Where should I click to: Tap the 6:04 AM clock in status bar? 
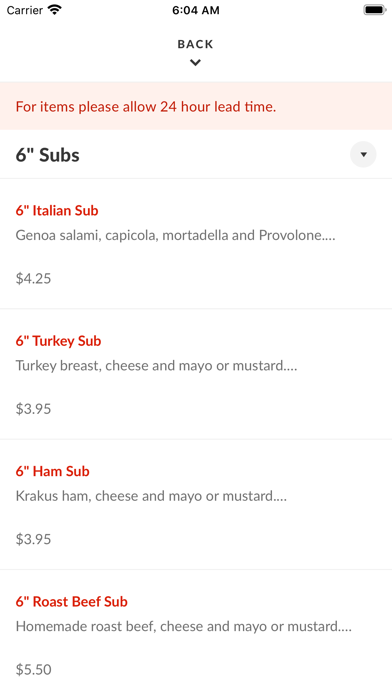tap(196, 10)
